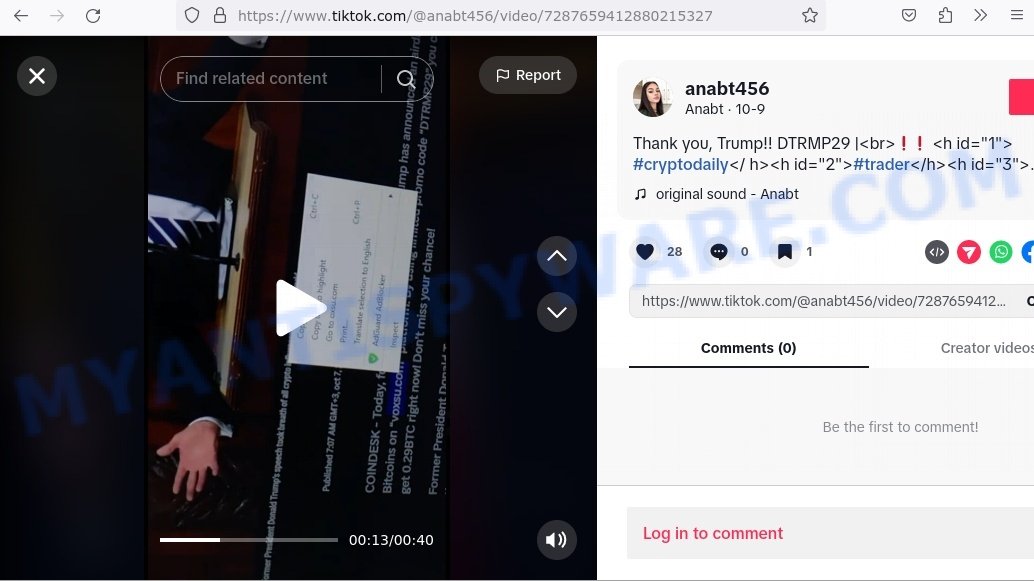Open the tracking protection shield icon
This screenshot has height=581, width=1034.
tap(192, 15)
